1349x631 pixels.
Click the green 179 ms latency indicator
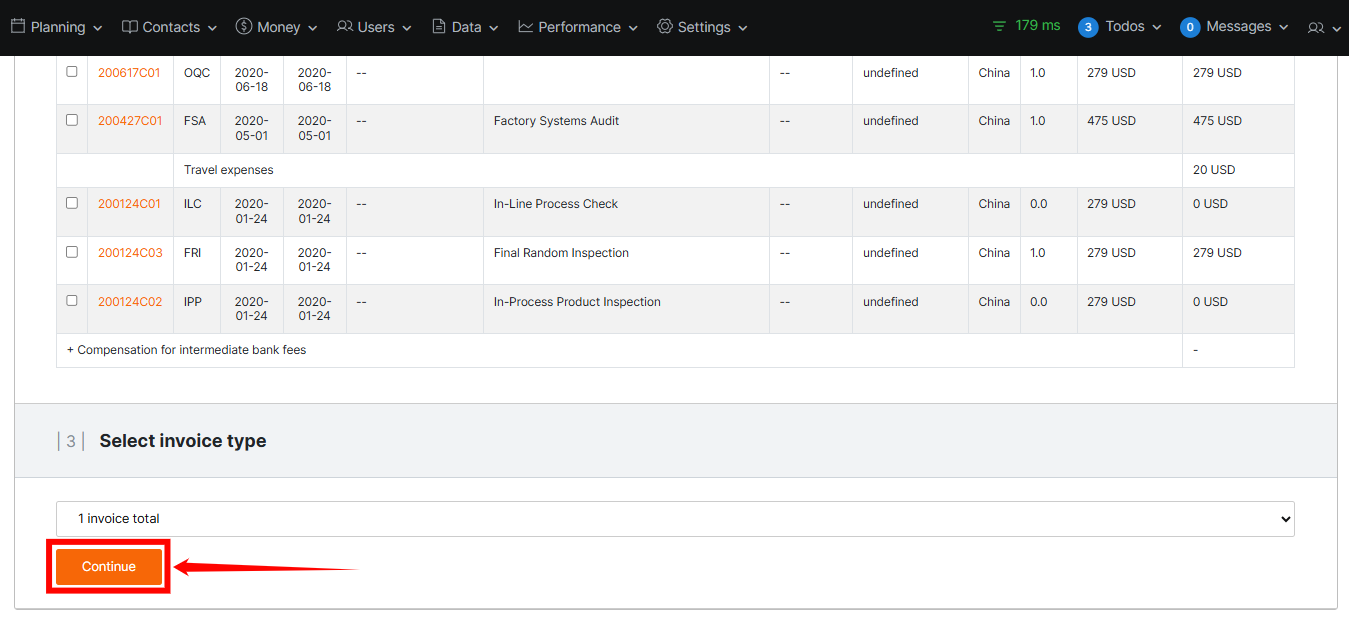[1025, 26]
